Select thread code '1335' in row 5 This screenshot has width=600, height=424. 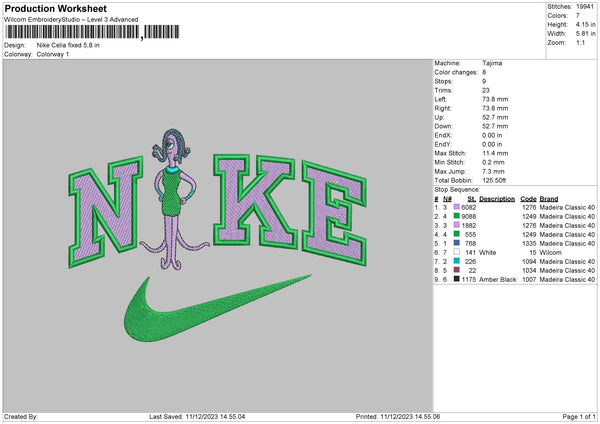coord(529,243)
